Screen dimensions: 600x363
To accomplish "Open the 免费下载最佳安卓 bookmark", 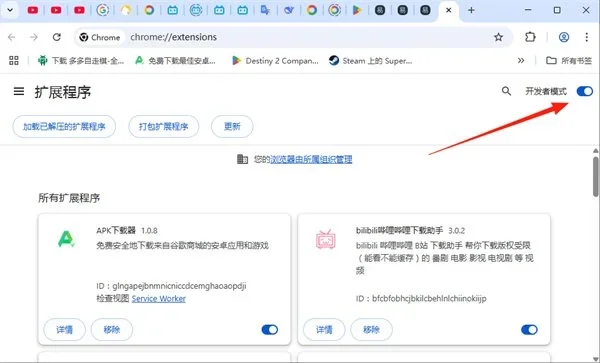I will [x=175, y=60].
